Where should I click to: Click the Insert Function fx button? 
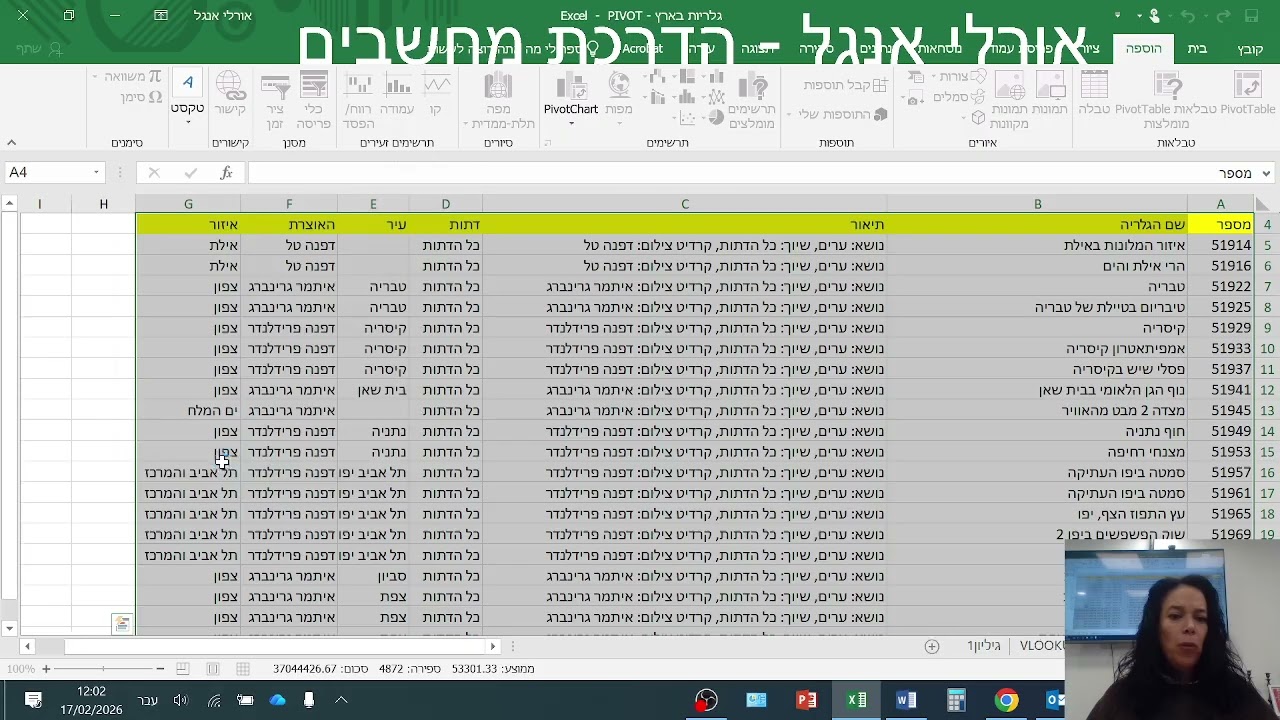(x=226, y=173)
